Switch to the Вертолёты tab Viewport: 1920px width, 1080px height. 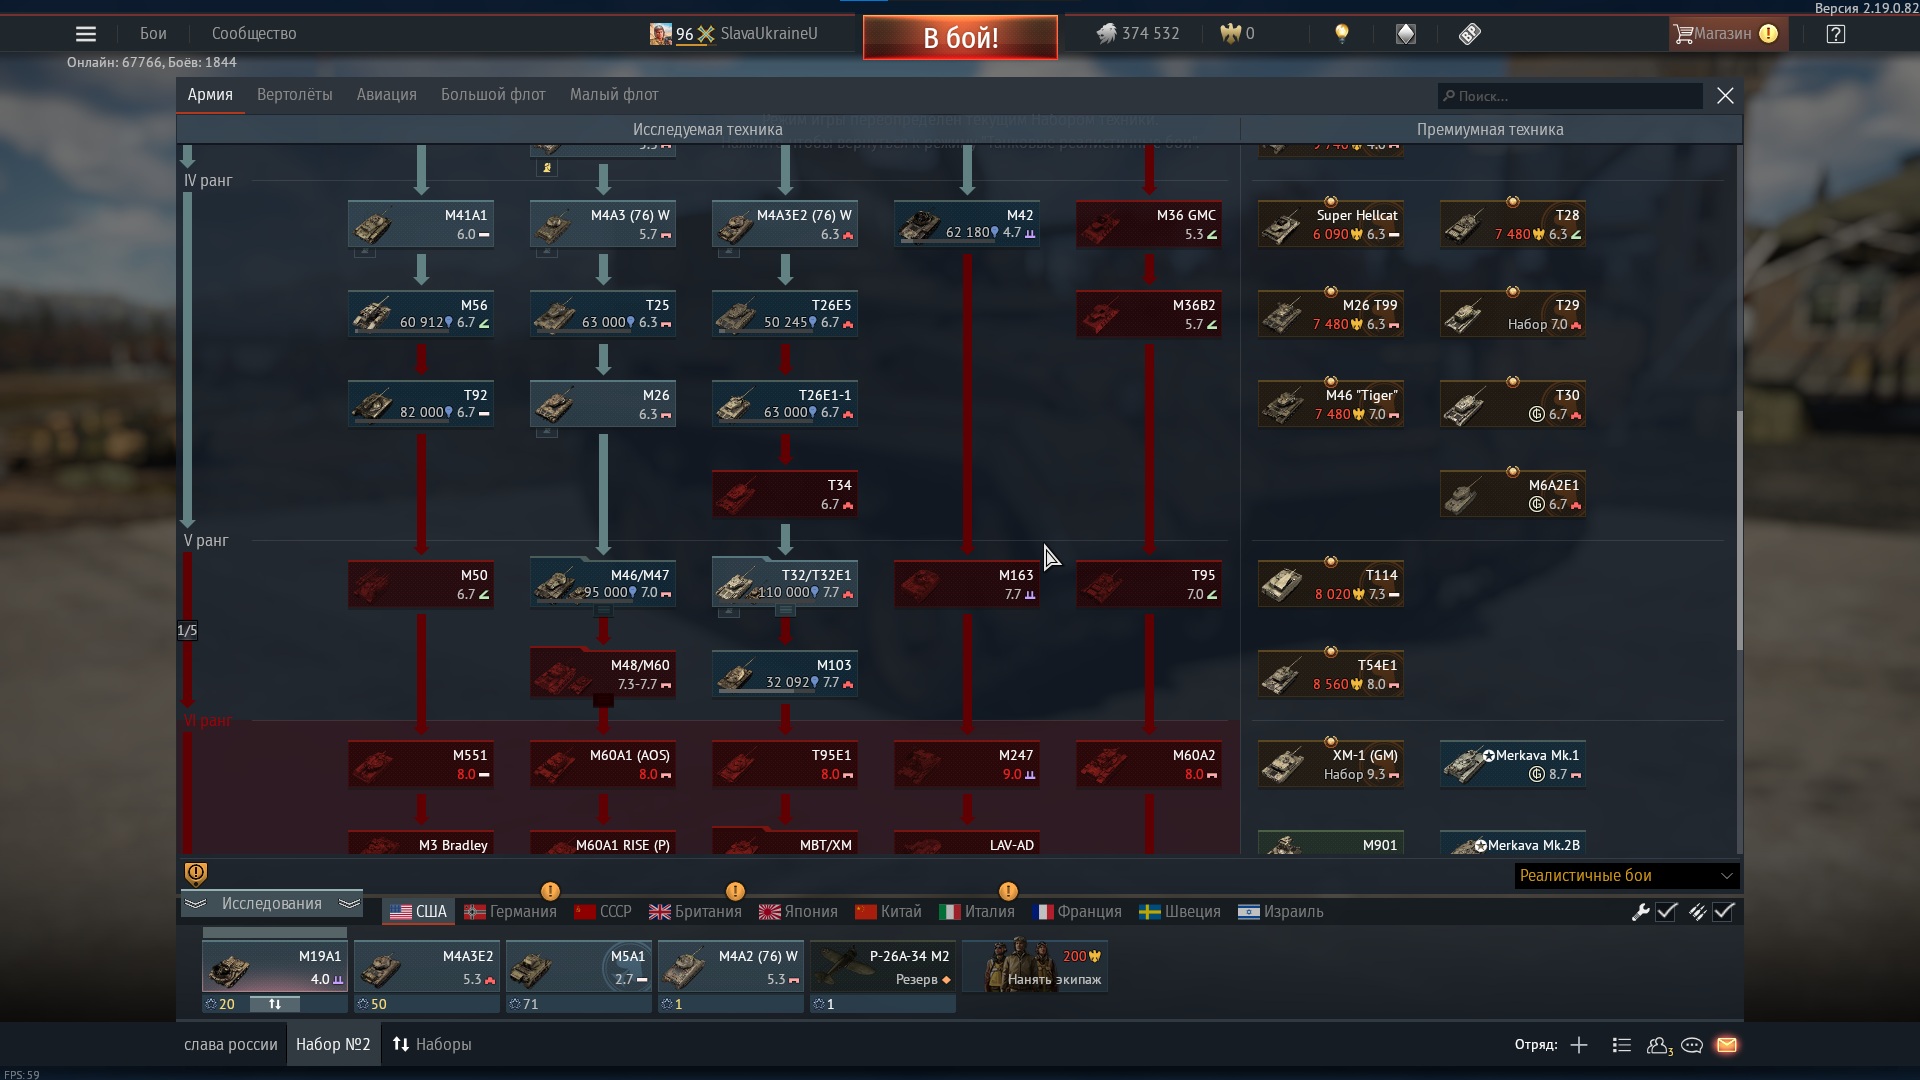pyautogui.click(x=294, y=95)
